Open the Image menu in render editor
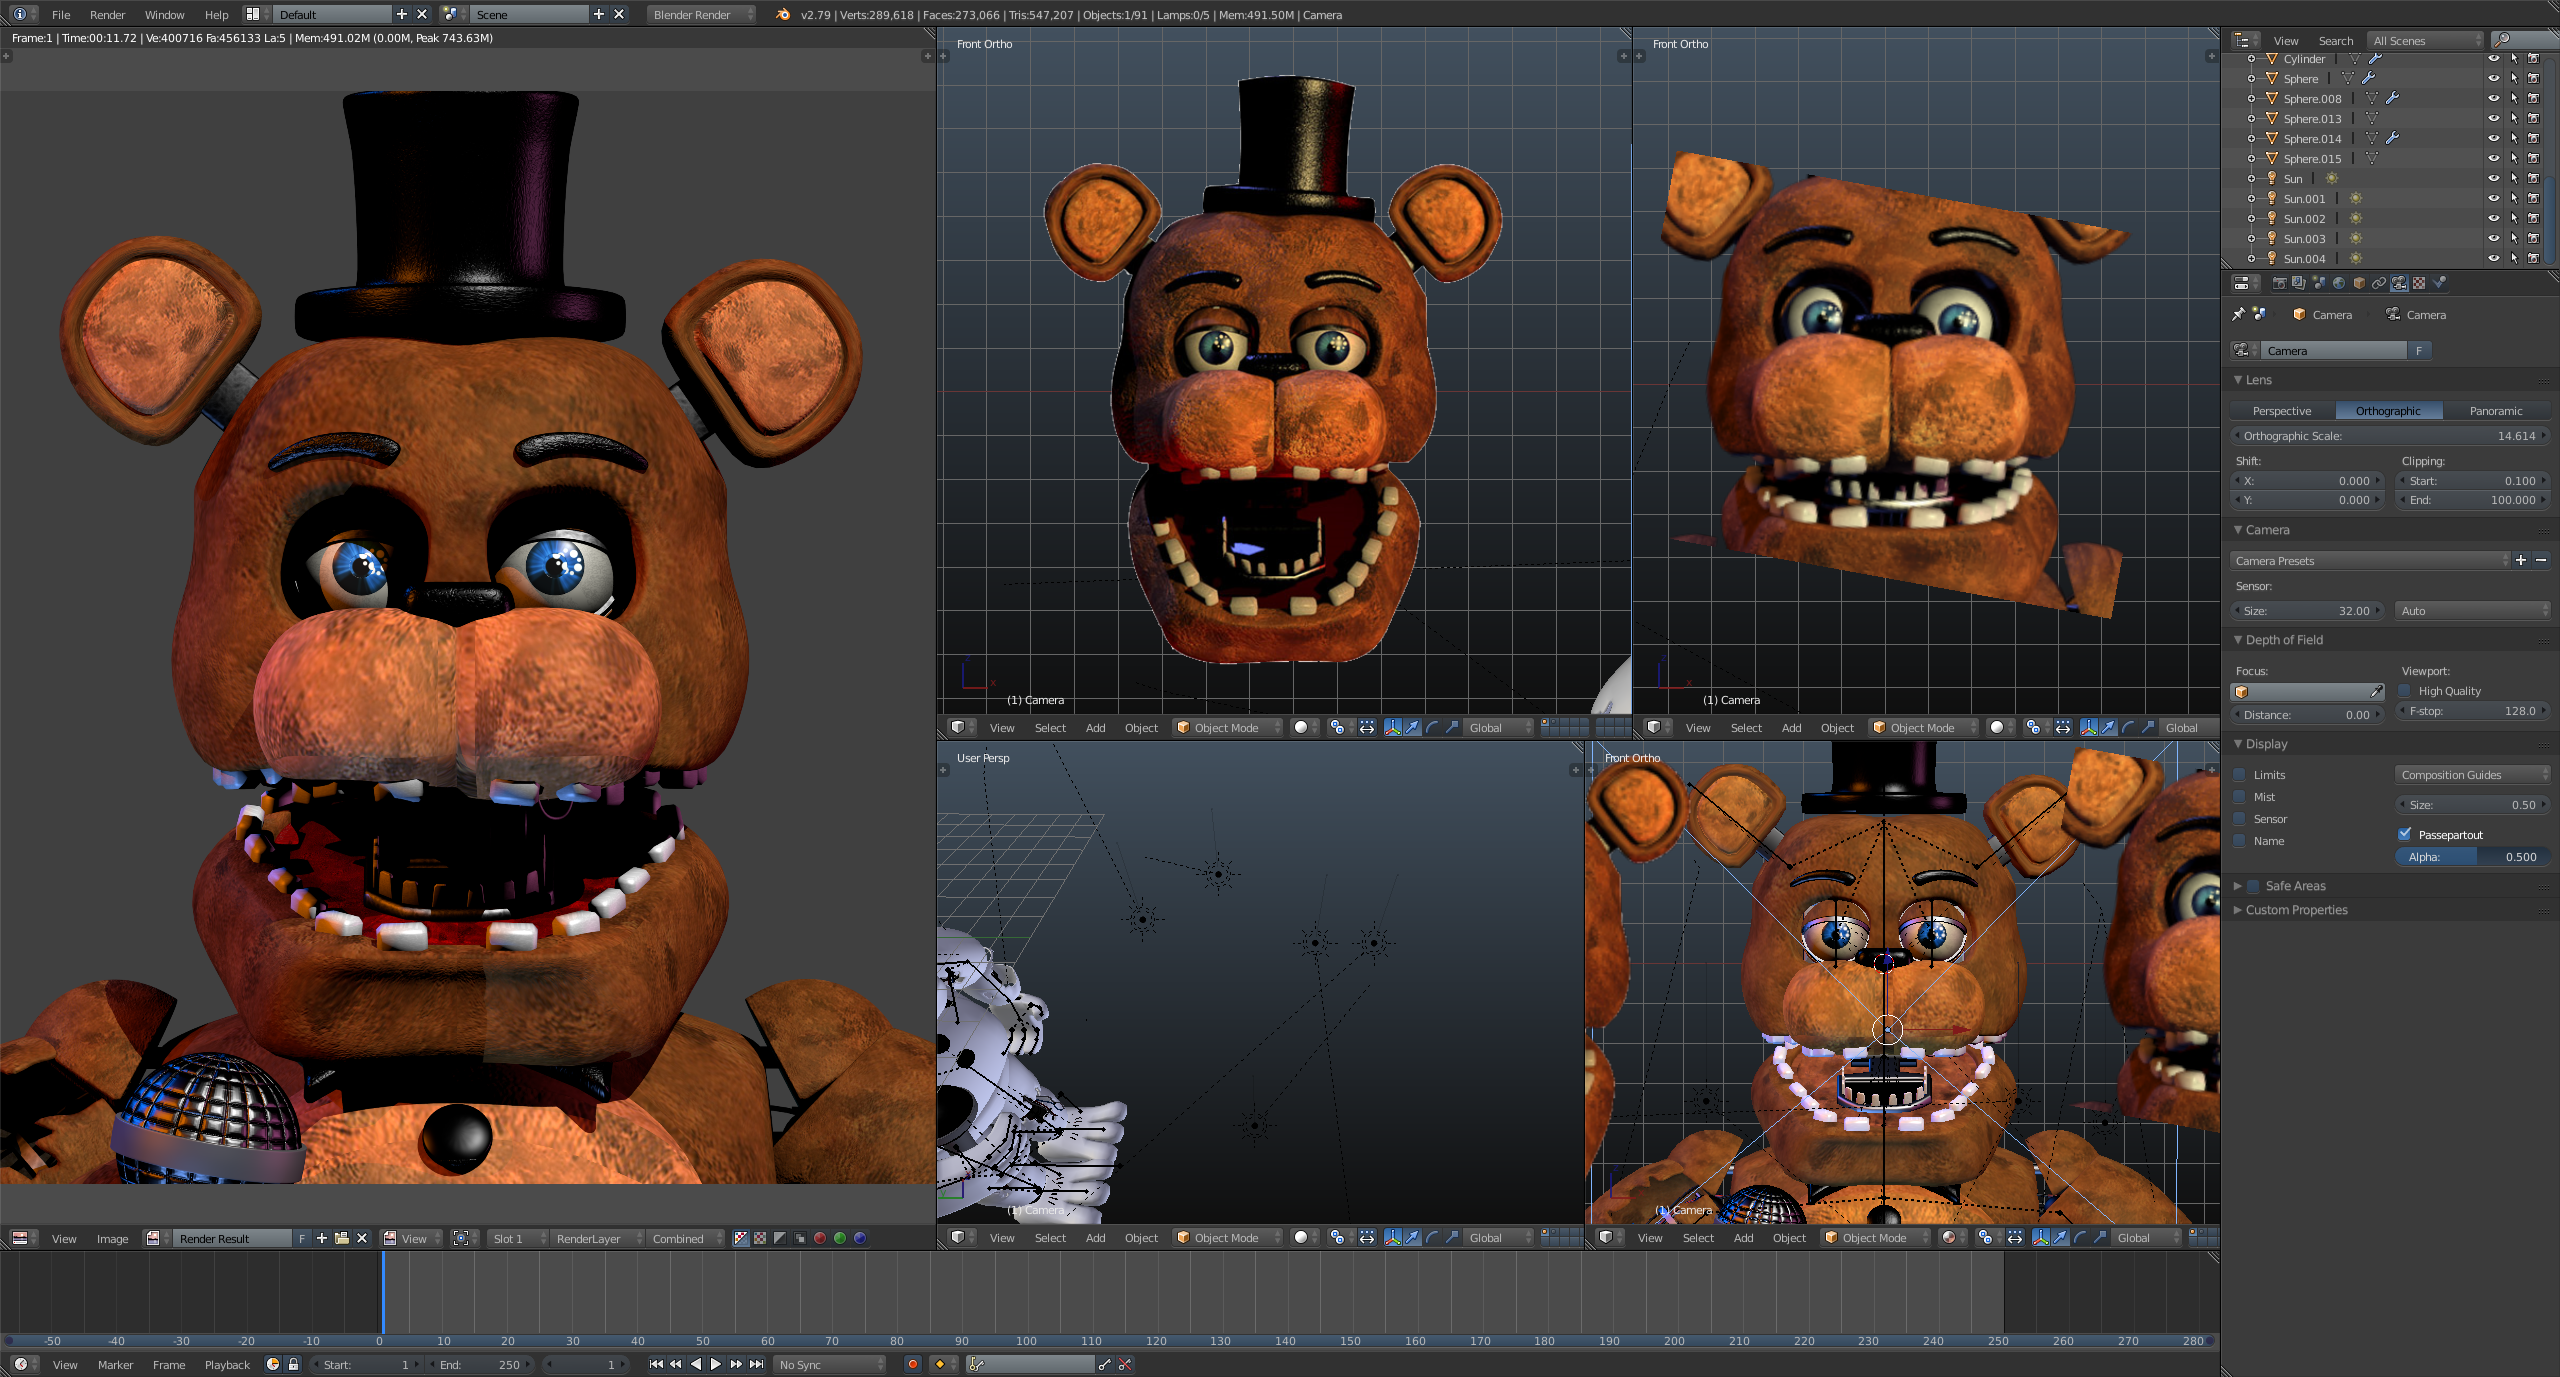The width and height of the screenshot is (2560, 1377). click(x=112, y=1238)
